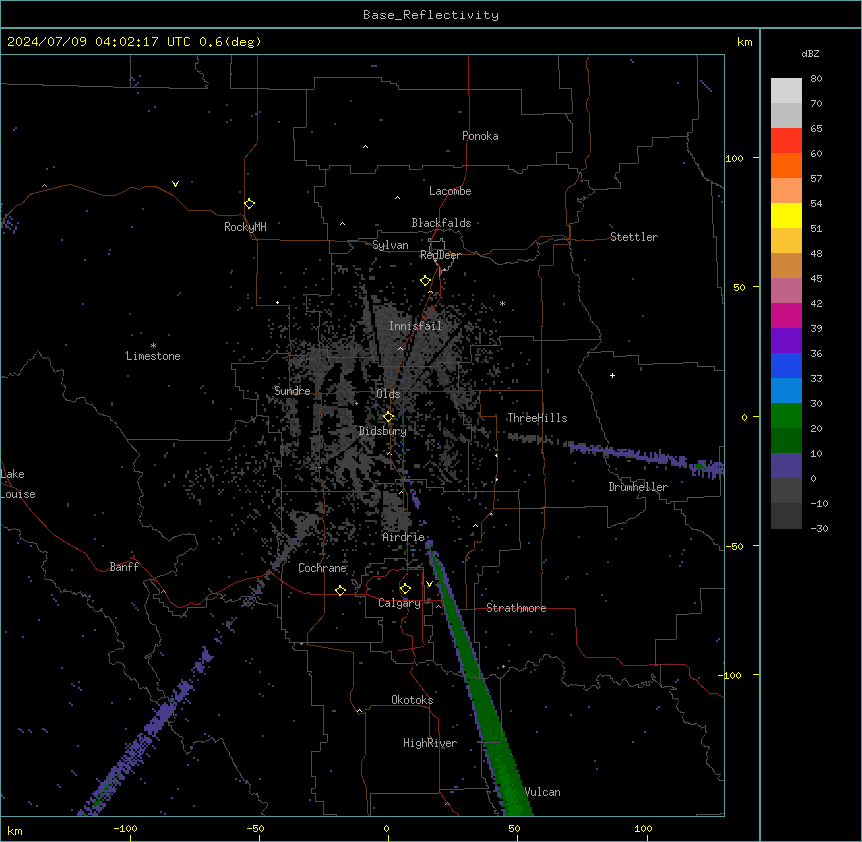This screenshot has width=862, height=842.
Task: Click the RockyMH label
Action: [x=245, y=227]
